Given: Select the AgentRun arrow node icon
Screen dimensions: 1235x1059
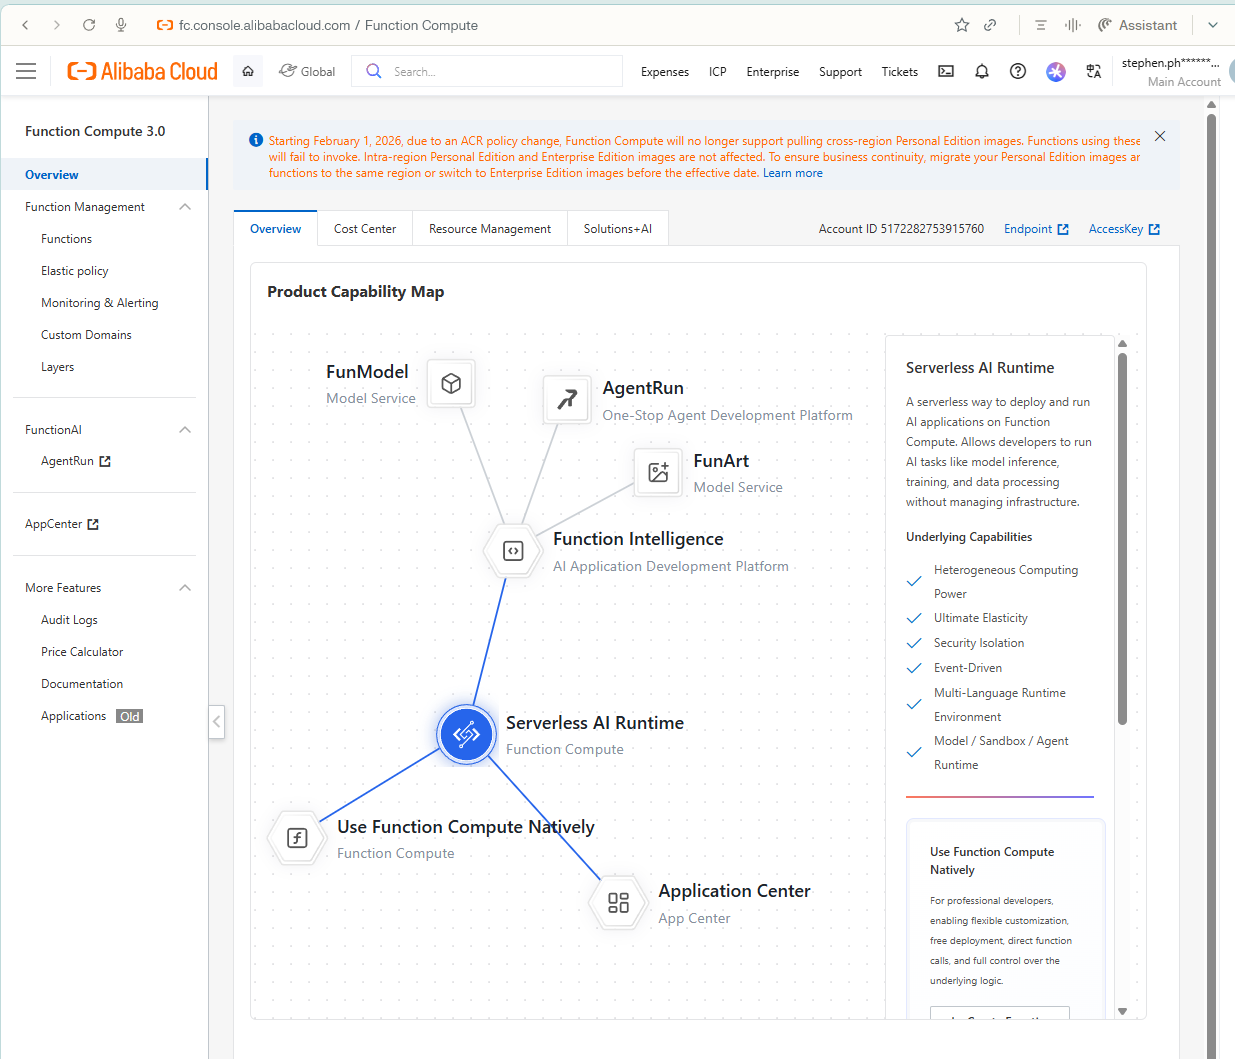Looking at the screenshot, I should 567,399.
